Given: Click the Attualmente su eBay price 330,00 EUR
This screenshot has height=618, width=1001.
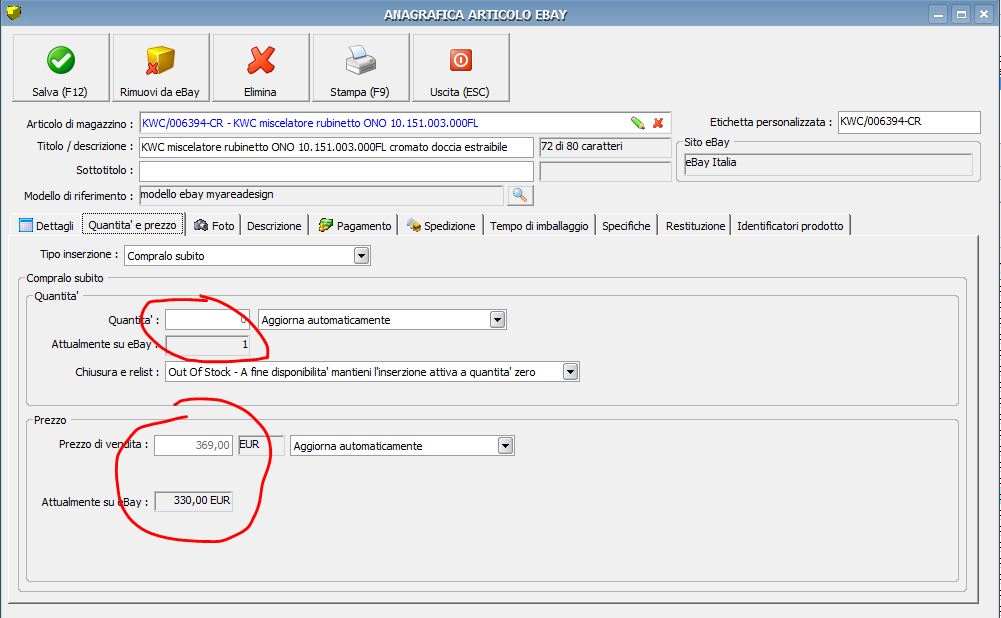Looking at the screenshot, I should (194, 501).
